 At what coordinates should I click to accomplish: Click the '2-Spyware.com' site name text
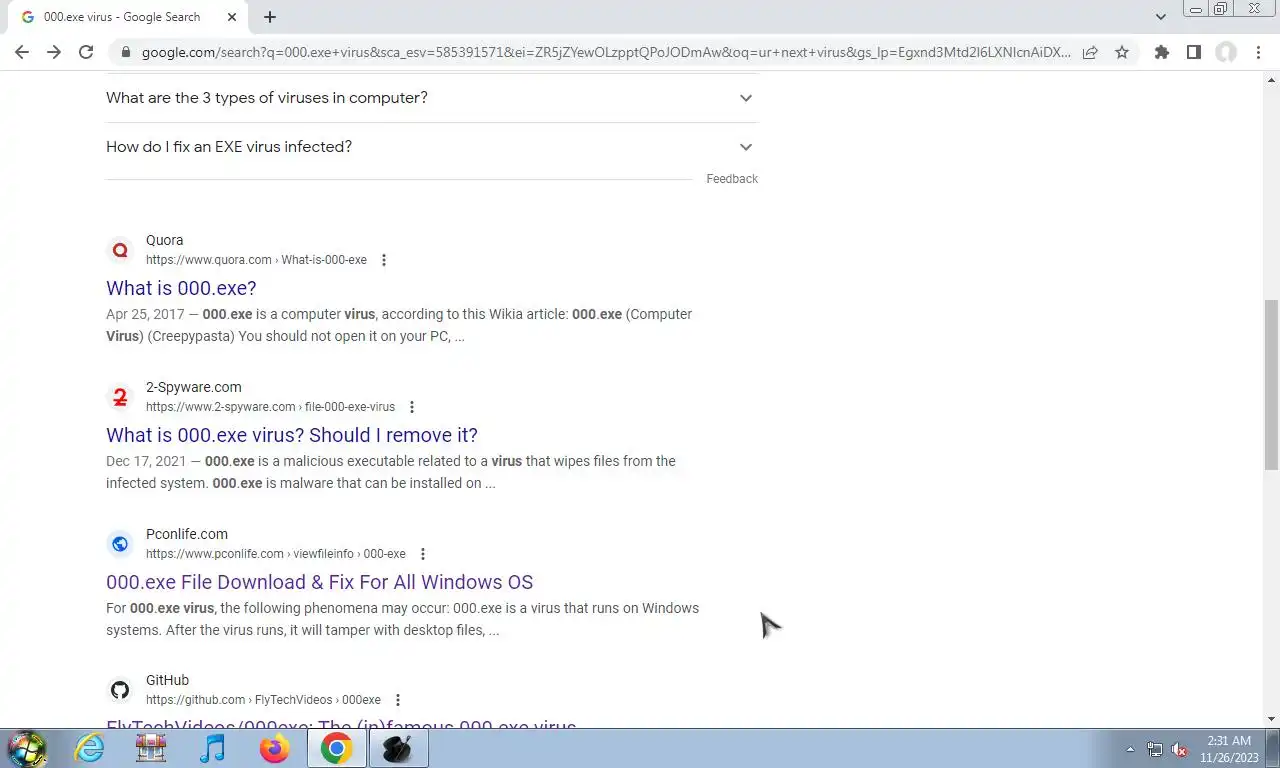[193, 387]
